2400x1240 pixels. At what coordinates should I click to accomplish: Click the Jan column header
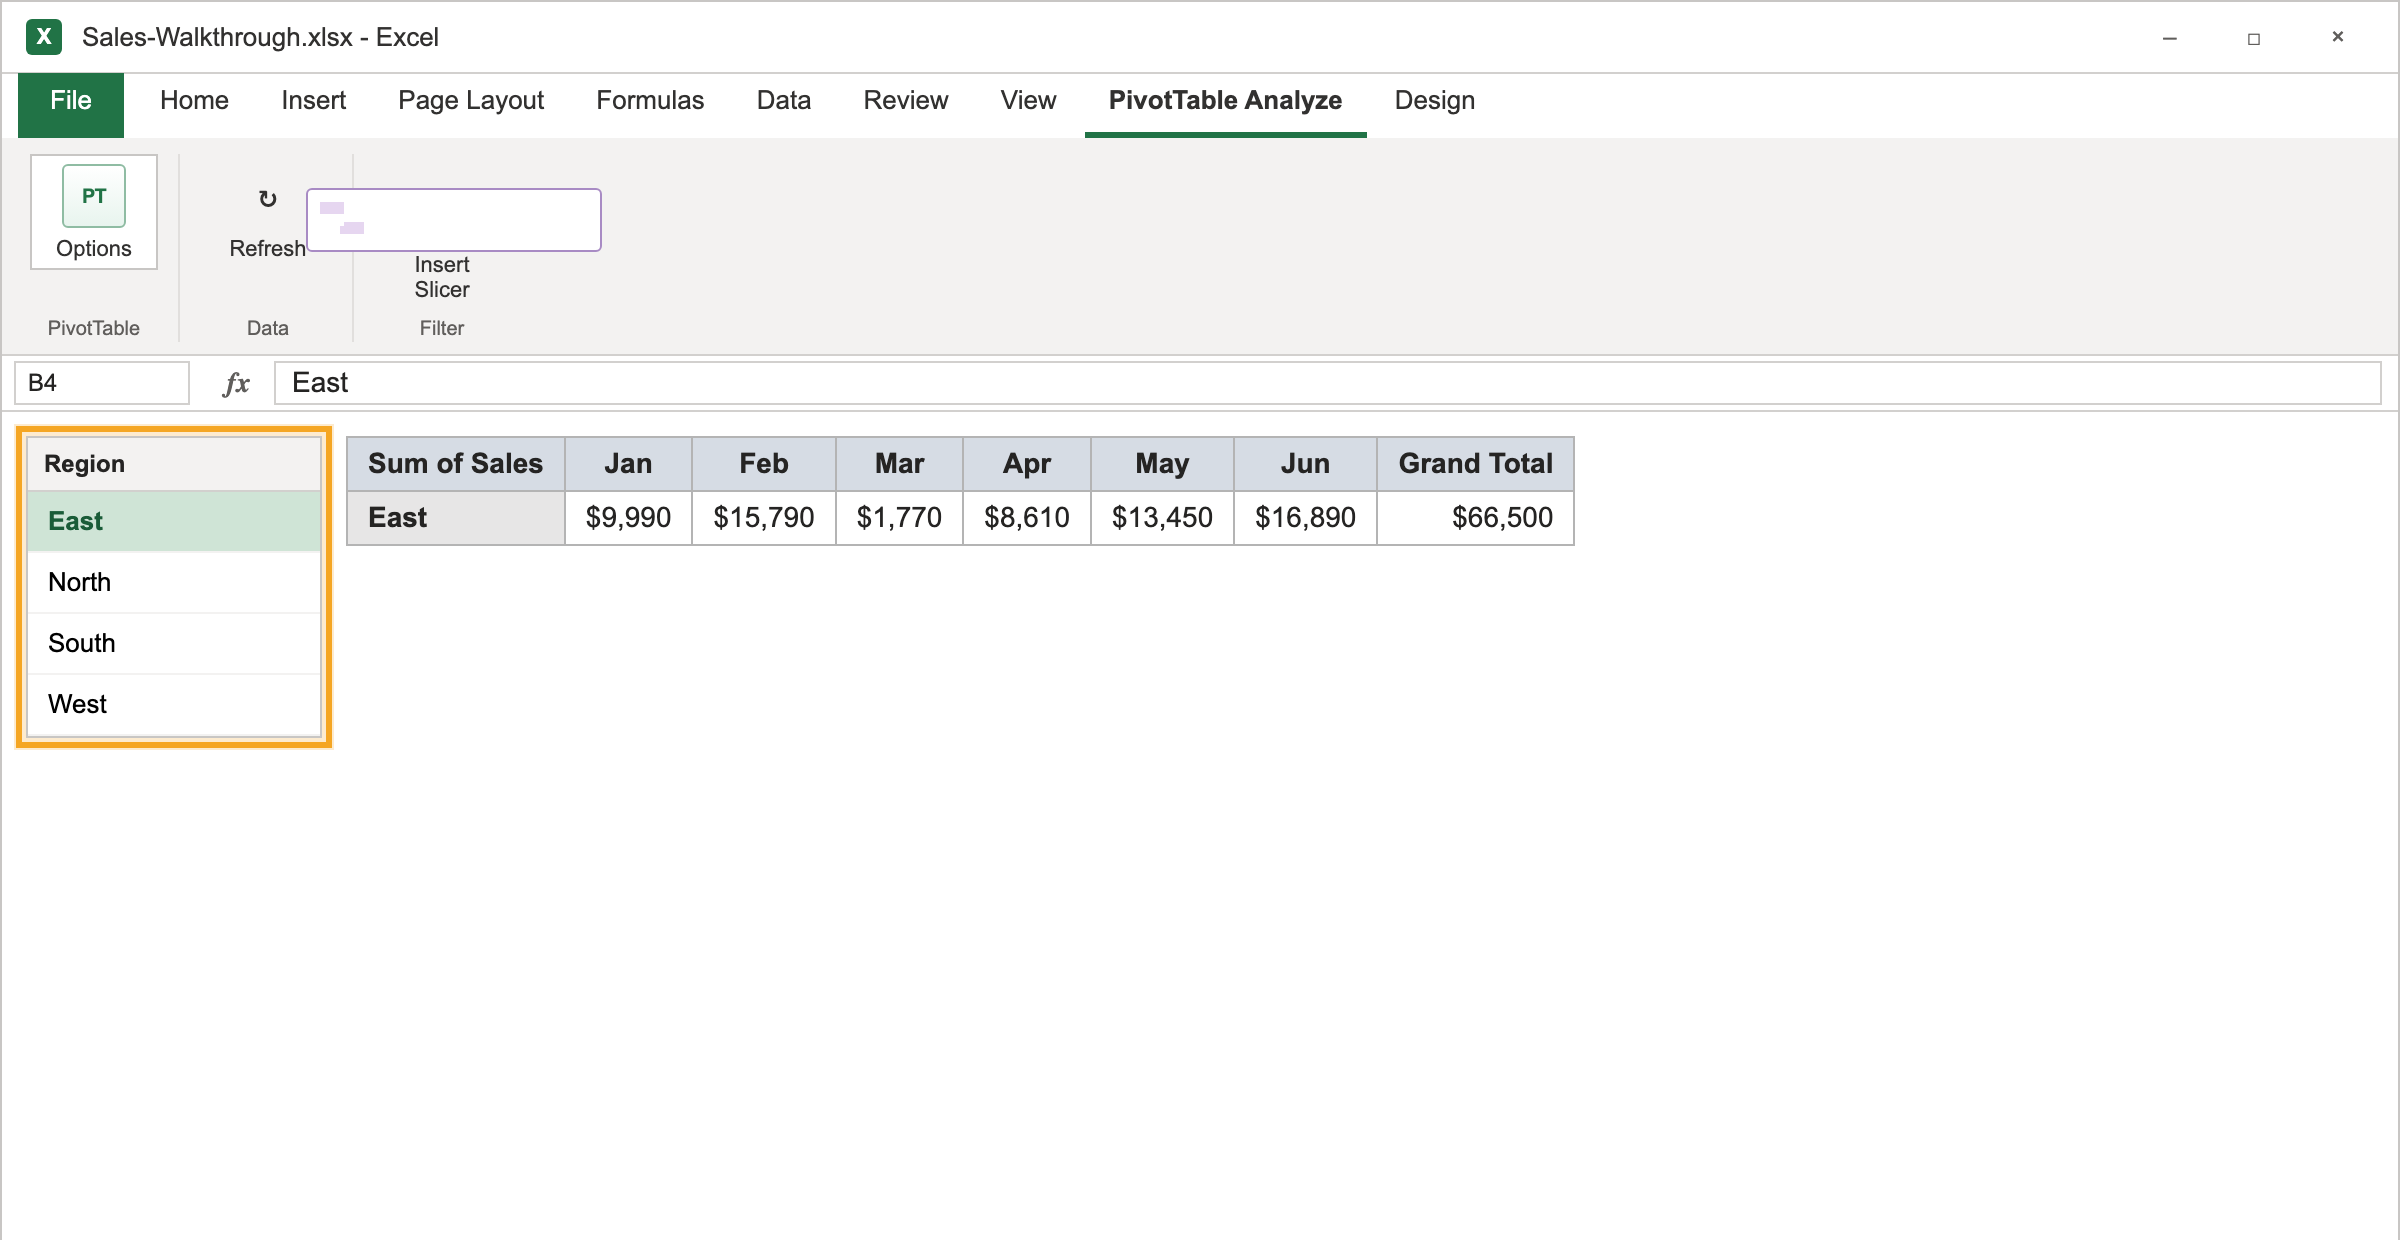(x=629, y=464)
